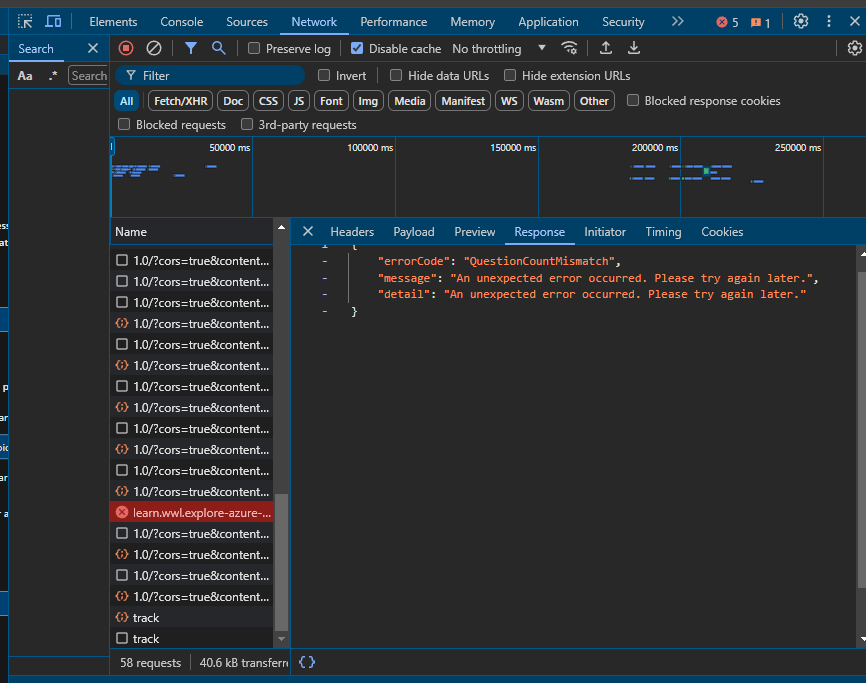Filter by Media type
This screenshot has width=866, height=683.
coord(409,101)
